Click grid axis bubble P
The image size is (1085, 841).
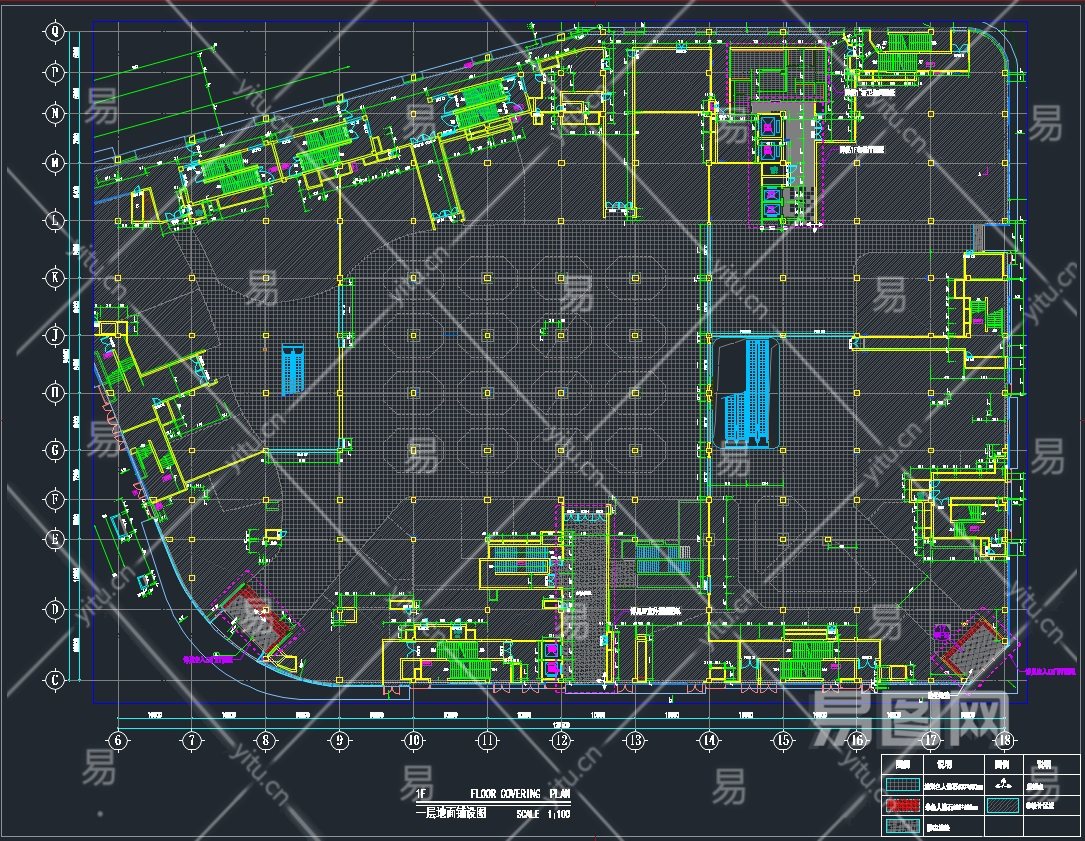click(x=55, y=73)
